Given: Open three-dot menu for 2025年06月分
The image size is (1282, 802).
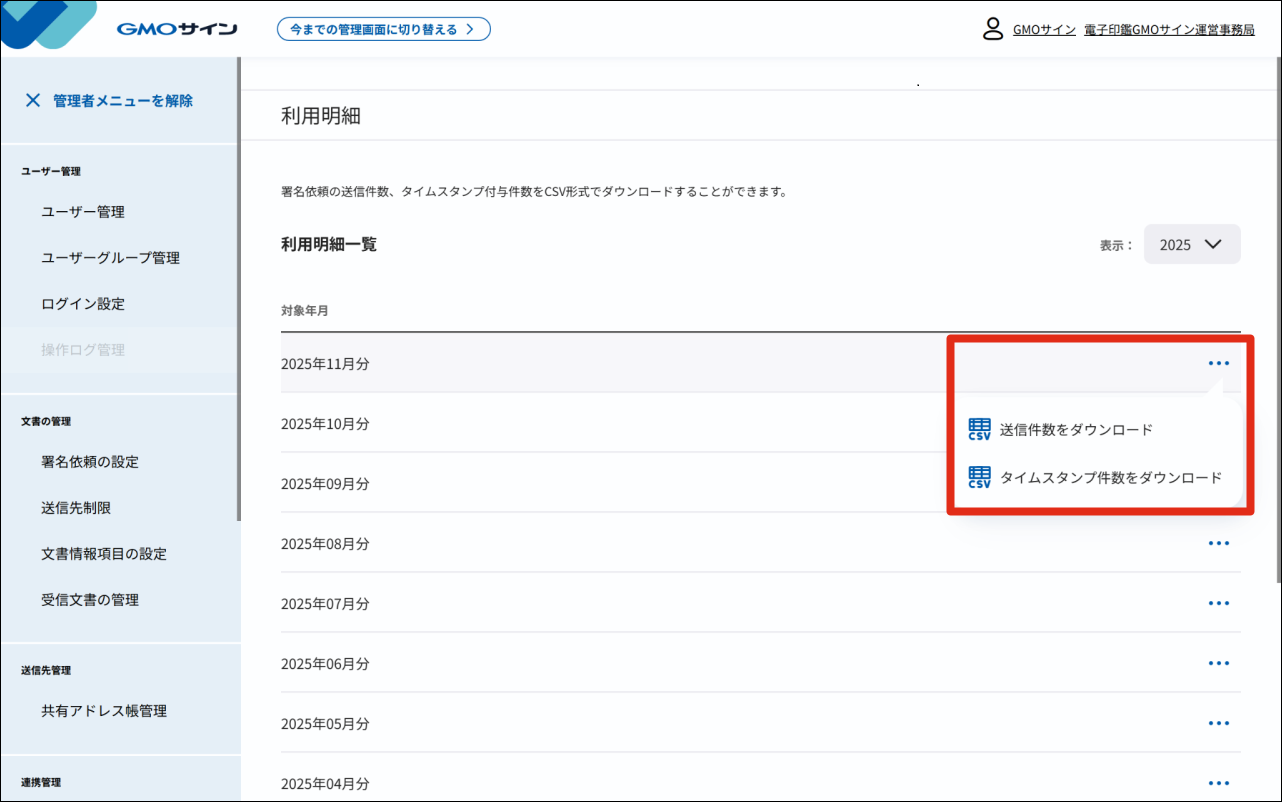Looking at the screenshot, I should coord(1218,663).
